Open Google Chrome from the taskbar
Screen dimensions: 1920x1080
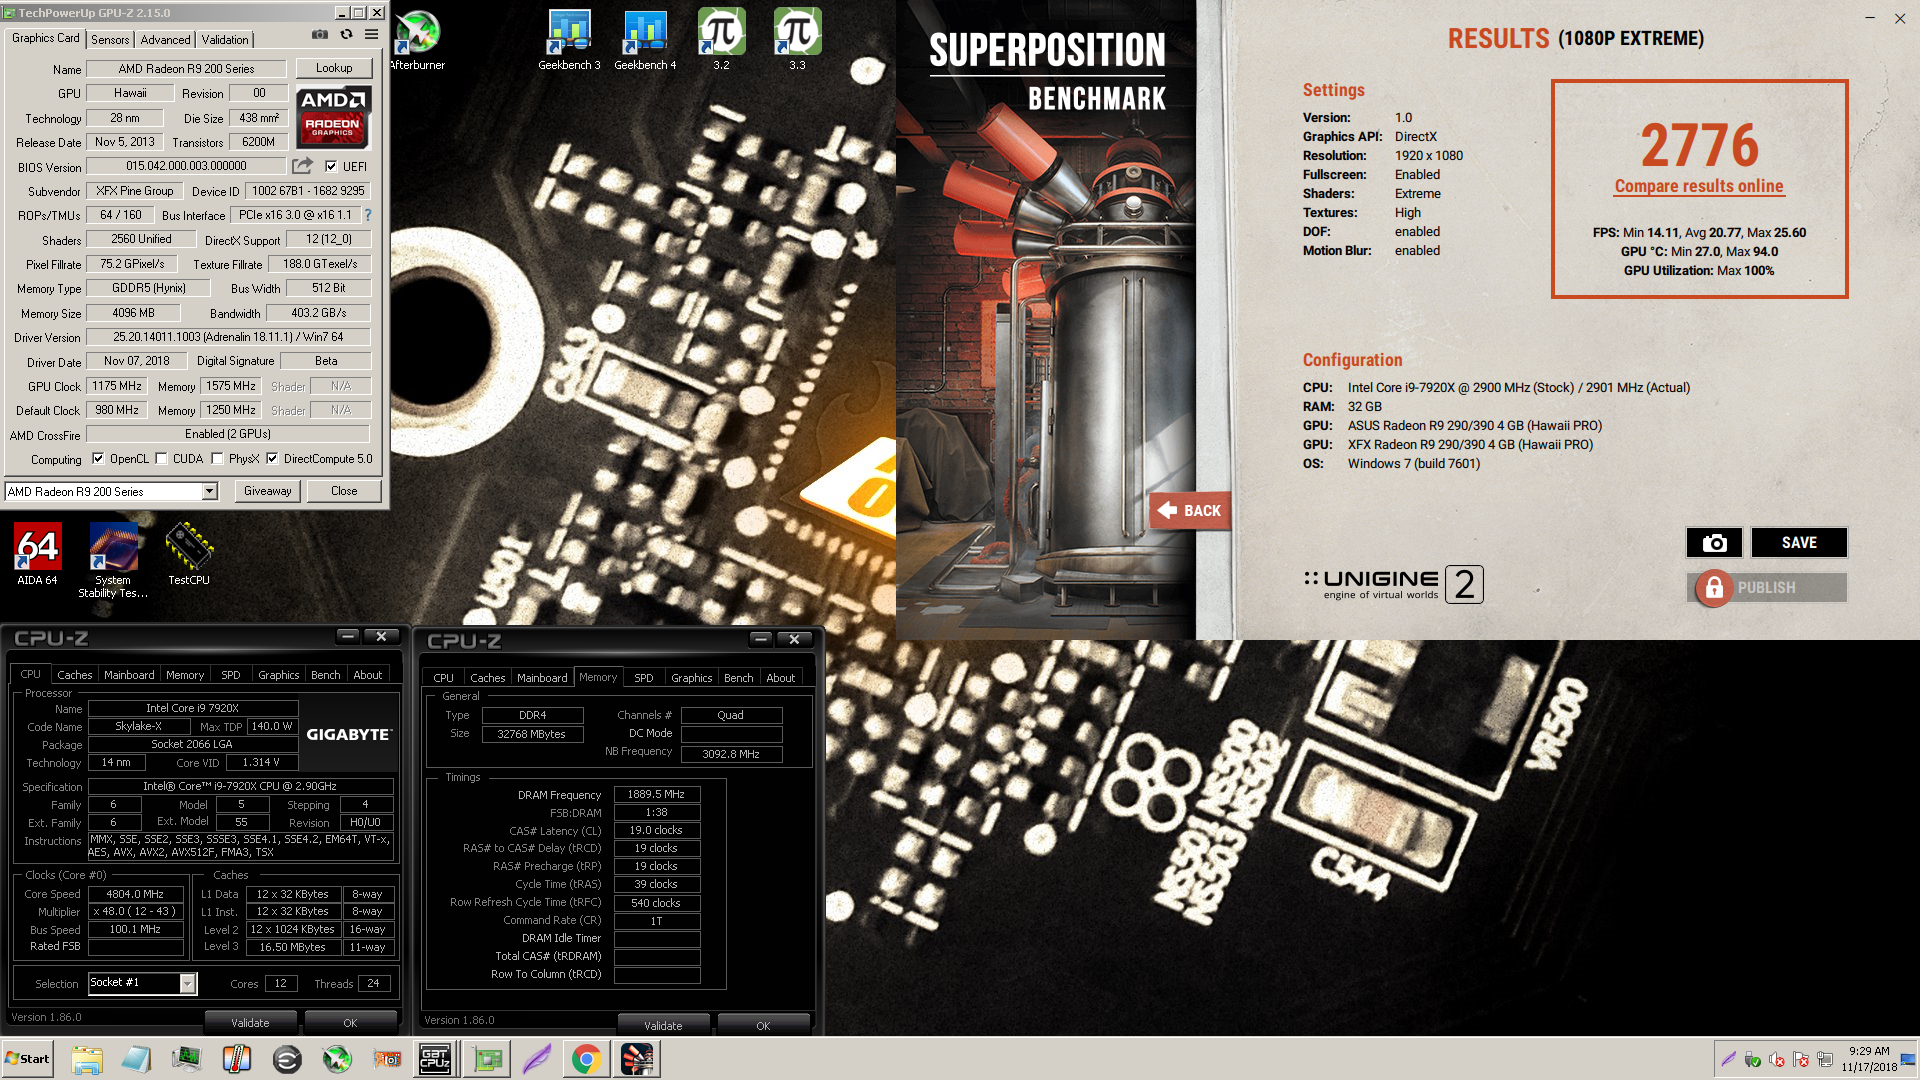(x=587, y=1059)
